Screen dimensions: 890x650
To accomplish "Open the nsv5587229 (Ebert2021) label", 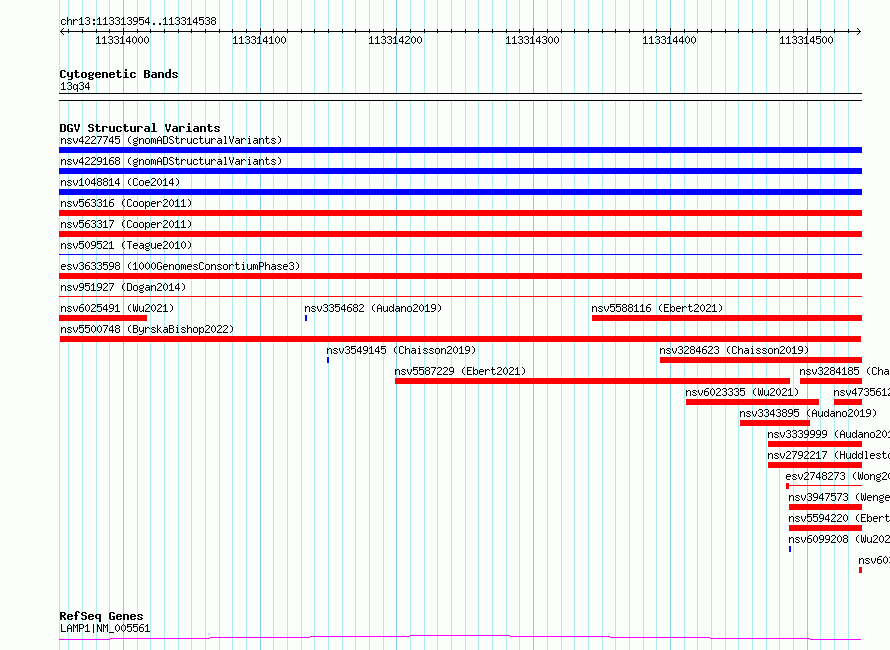I will [x=460, y=371].
